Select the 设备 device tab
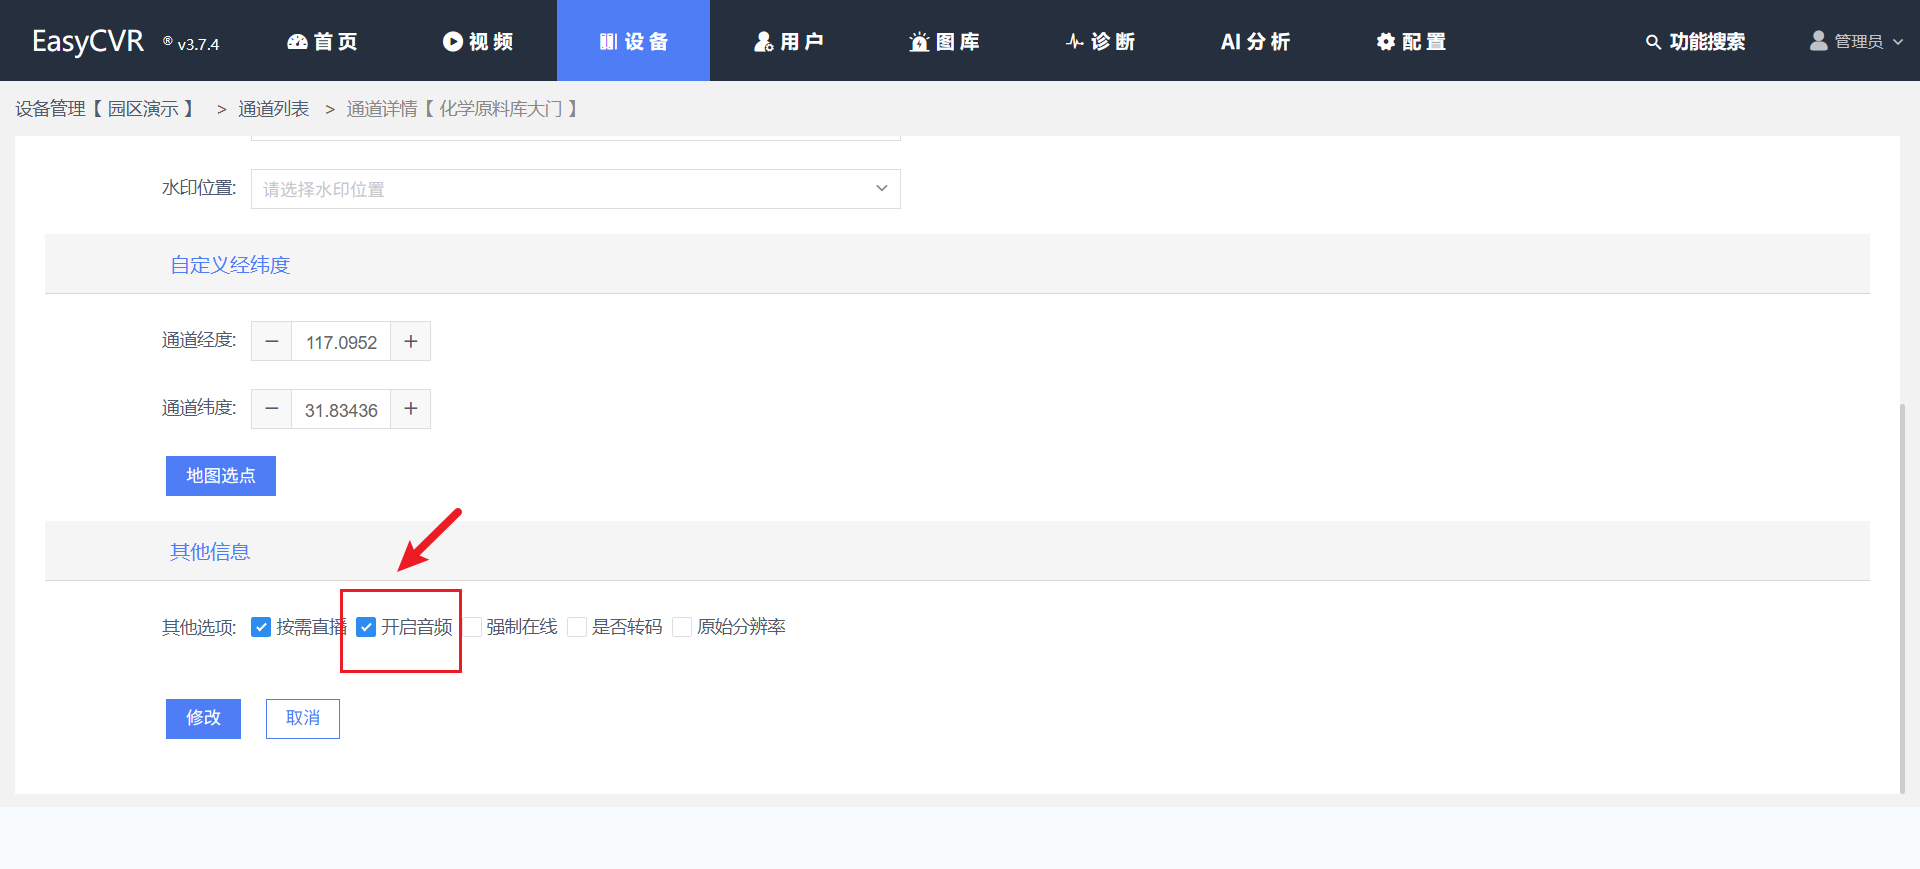The image size is (1920, 869). [633, 41]
